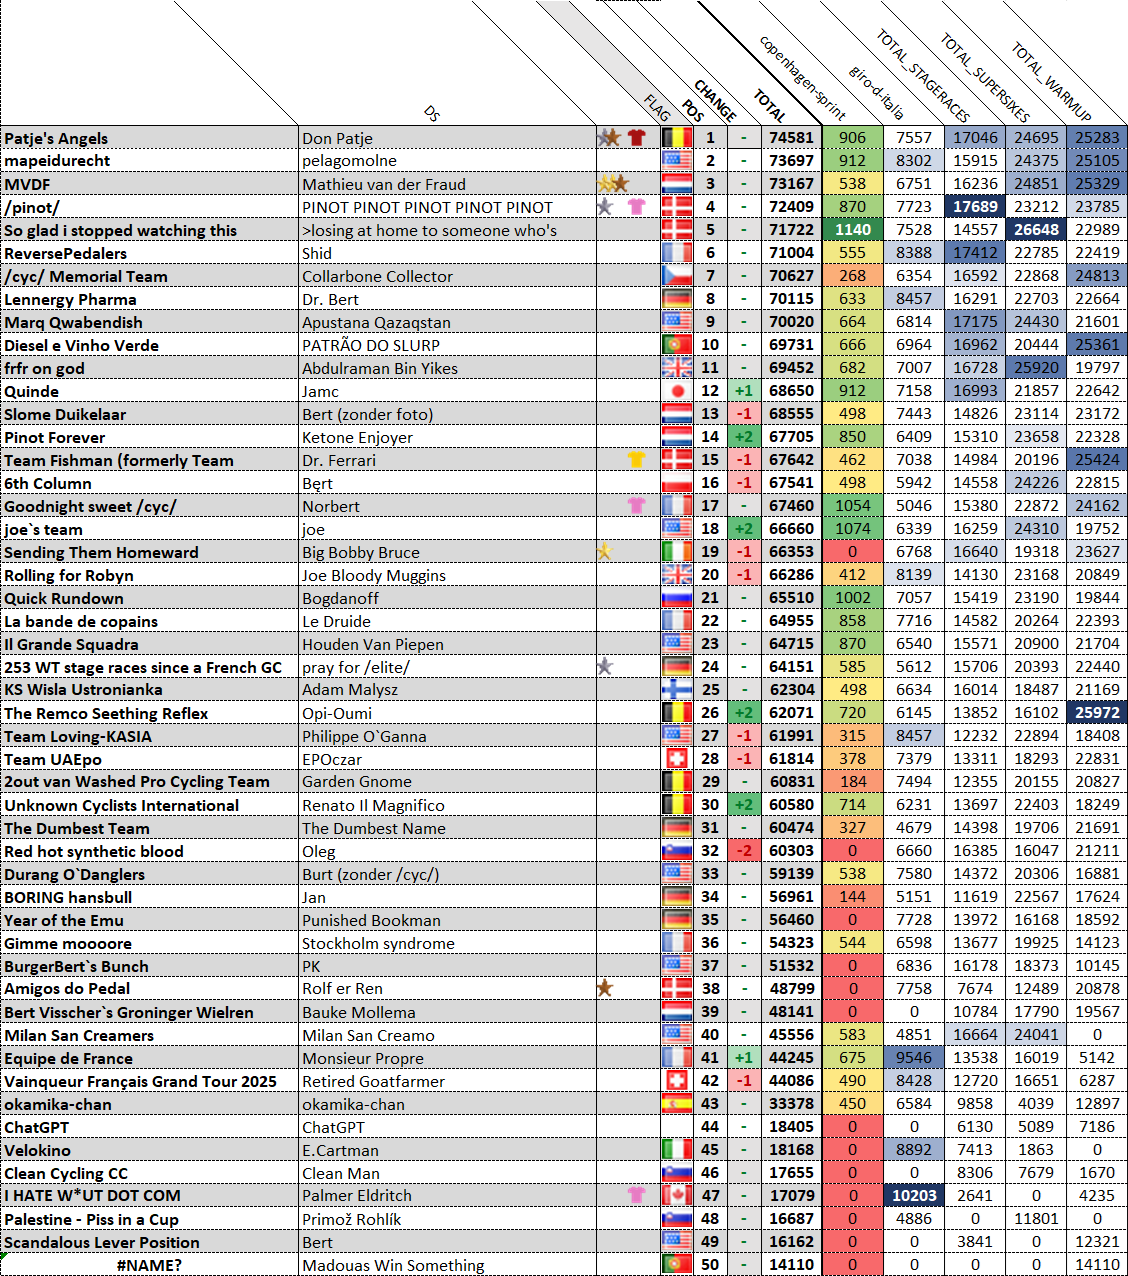Click the -2 change cell for Red hot synthetic blood

coord(743,851)
